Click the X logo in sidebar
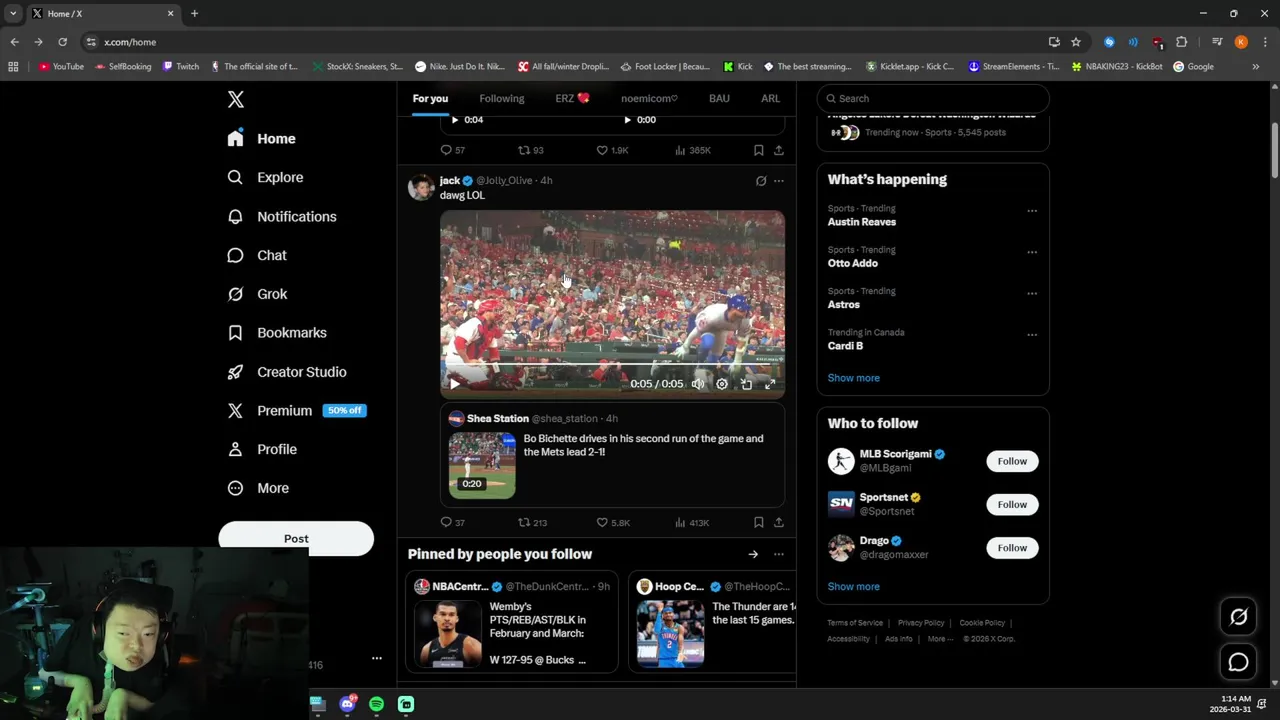 (x=236, y=99)
